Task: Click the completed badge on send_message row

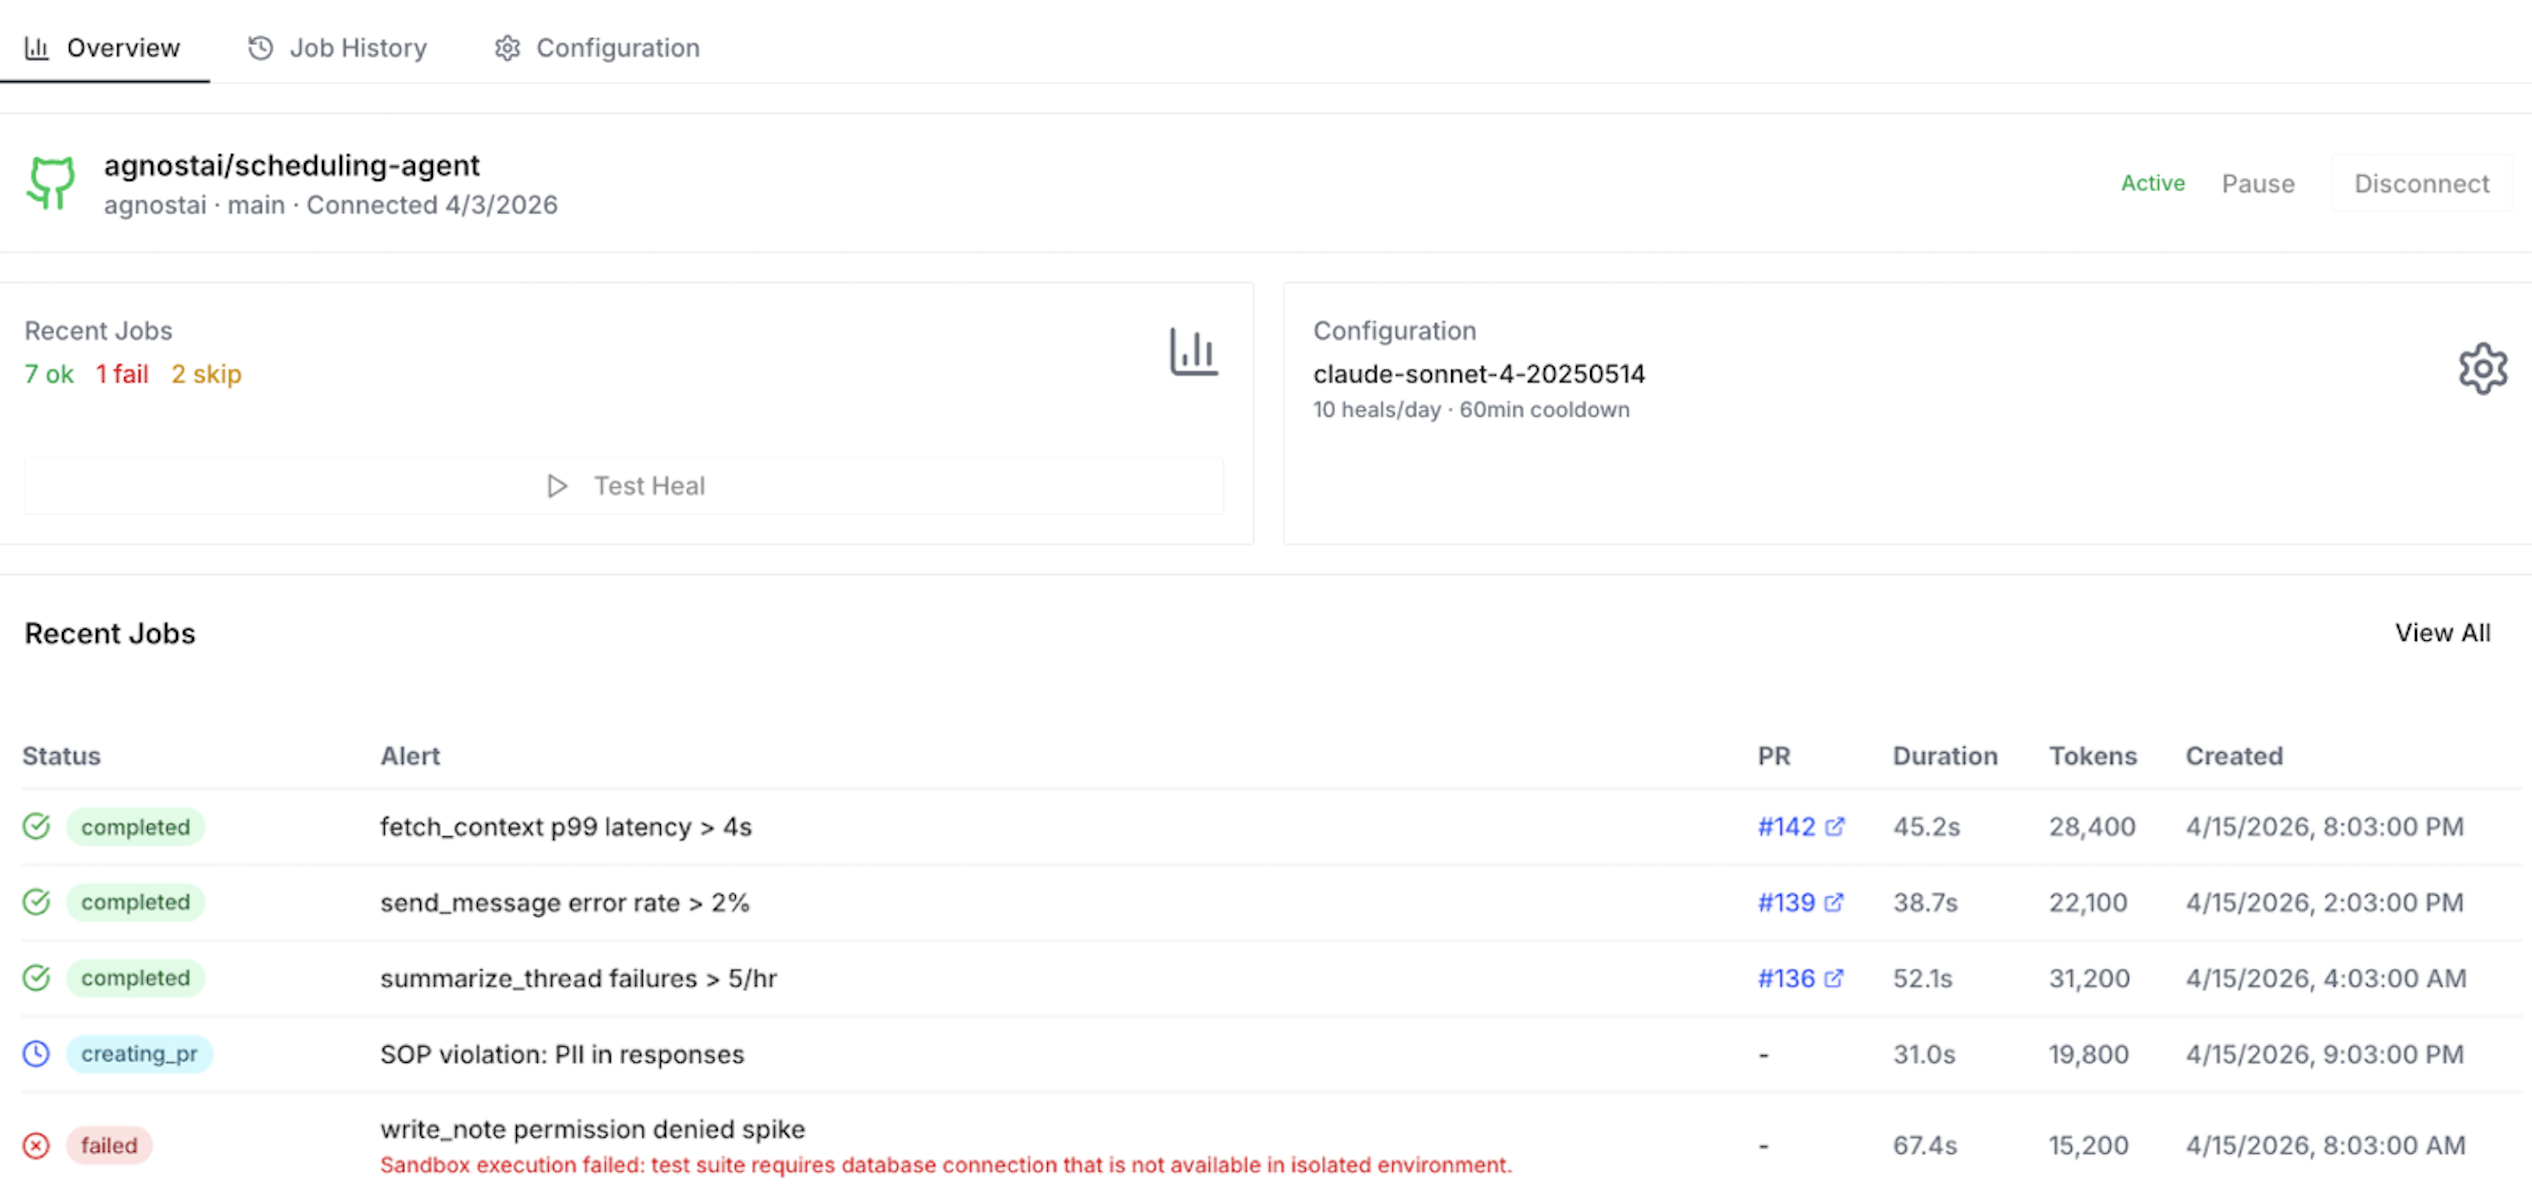Action: click(x=135, y=902)
